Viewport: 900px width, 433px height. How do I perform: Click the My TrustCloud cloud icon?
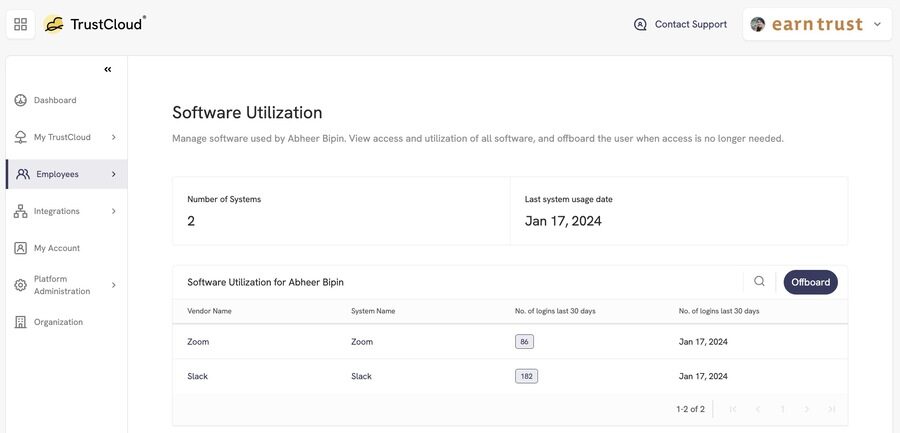21,137
